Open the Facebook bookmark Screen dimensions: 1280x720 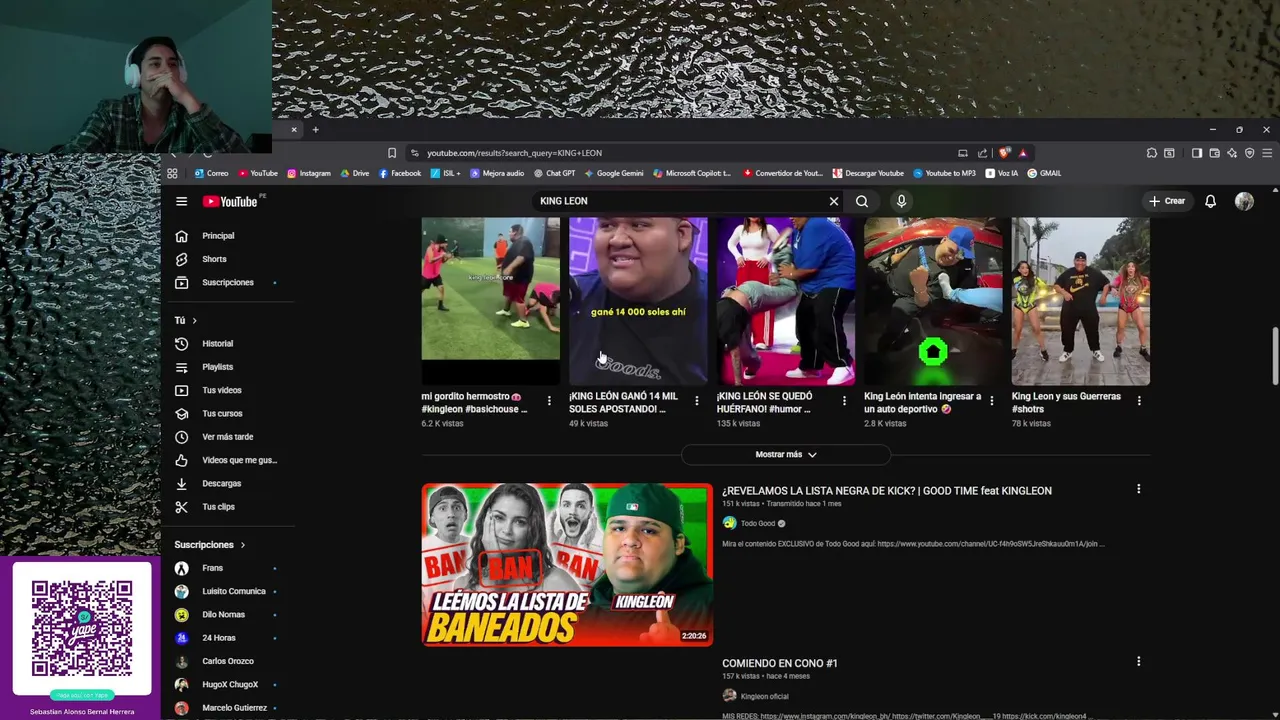pyautogui.click(x=400, y=173)
